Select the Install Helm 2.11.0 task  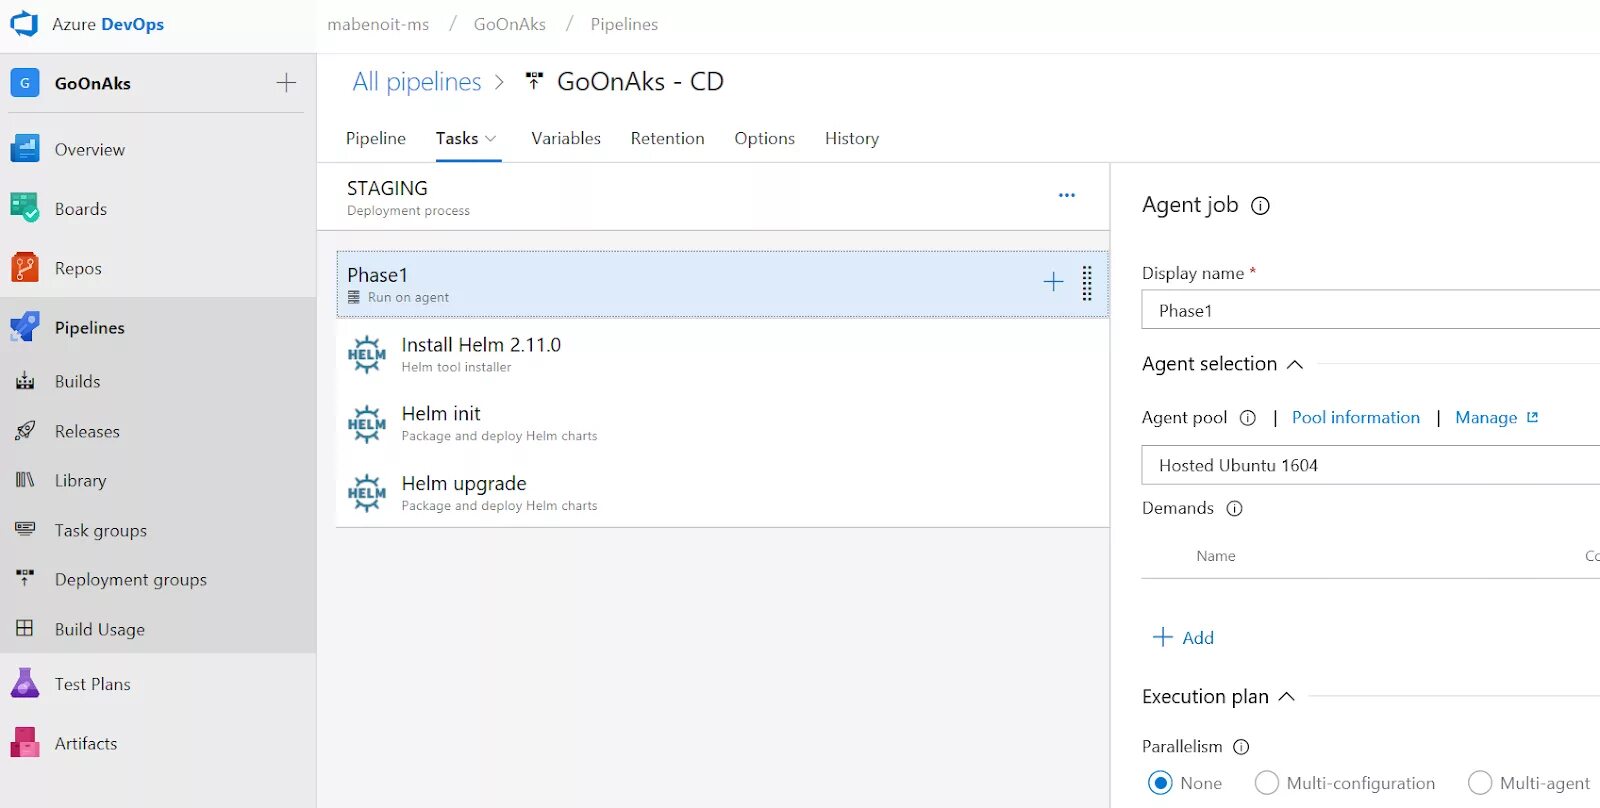click(723, 354)
